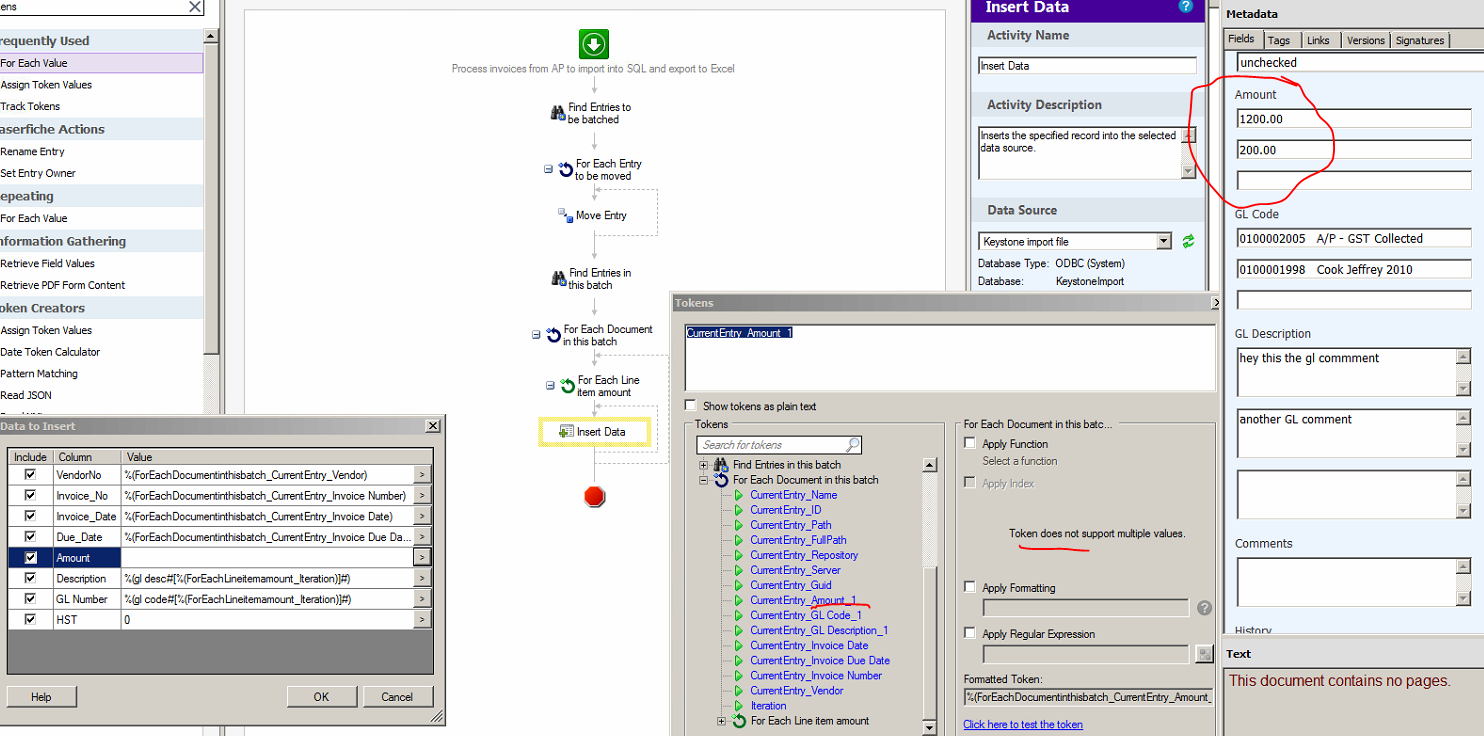Expand Find Entries in this batch in Tokens tree
Image resolution: width=1484 pixels, height=736 pixels.
coord(704,465)
